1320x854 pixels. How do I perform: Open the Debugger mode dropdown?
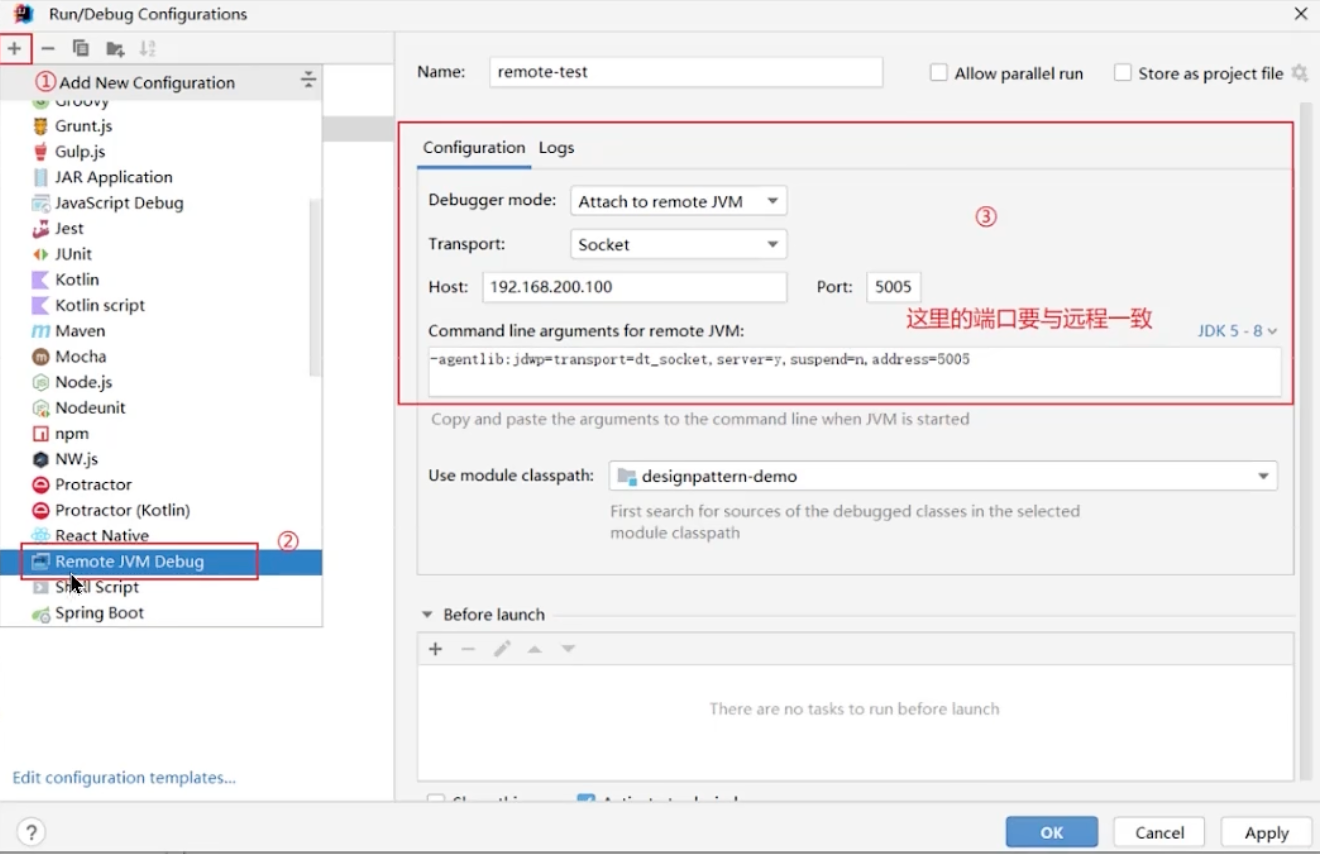click(678, 201)
